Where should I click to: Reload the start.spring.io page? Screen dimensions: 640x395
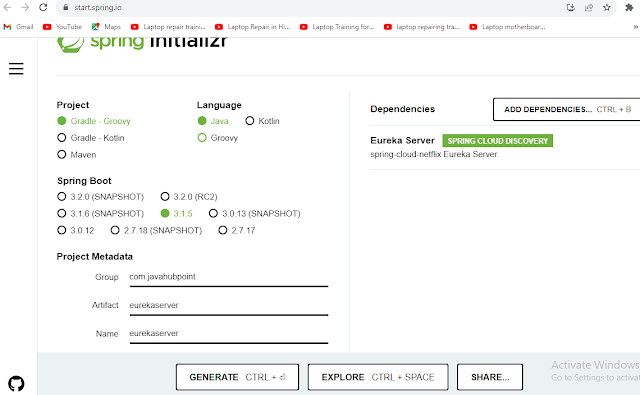[x=43, y=7]
